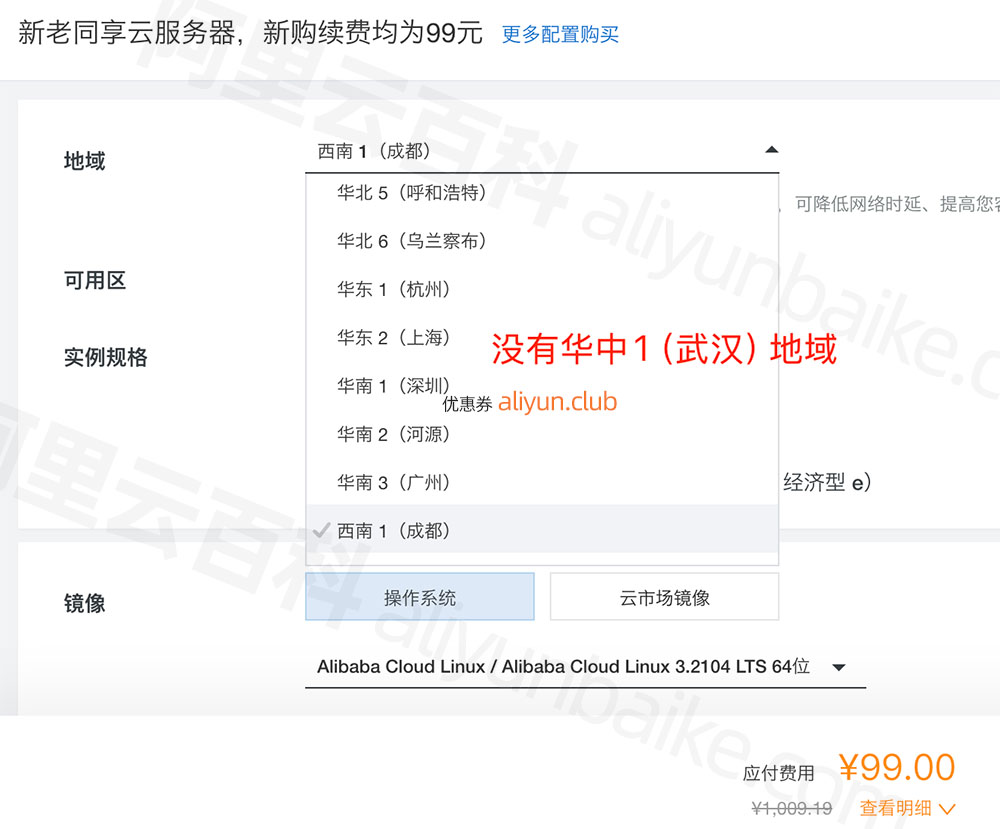The image size is (1000, 829).
Task: Expand details with the chevron beside 查看明细
Action: (947, 808)
